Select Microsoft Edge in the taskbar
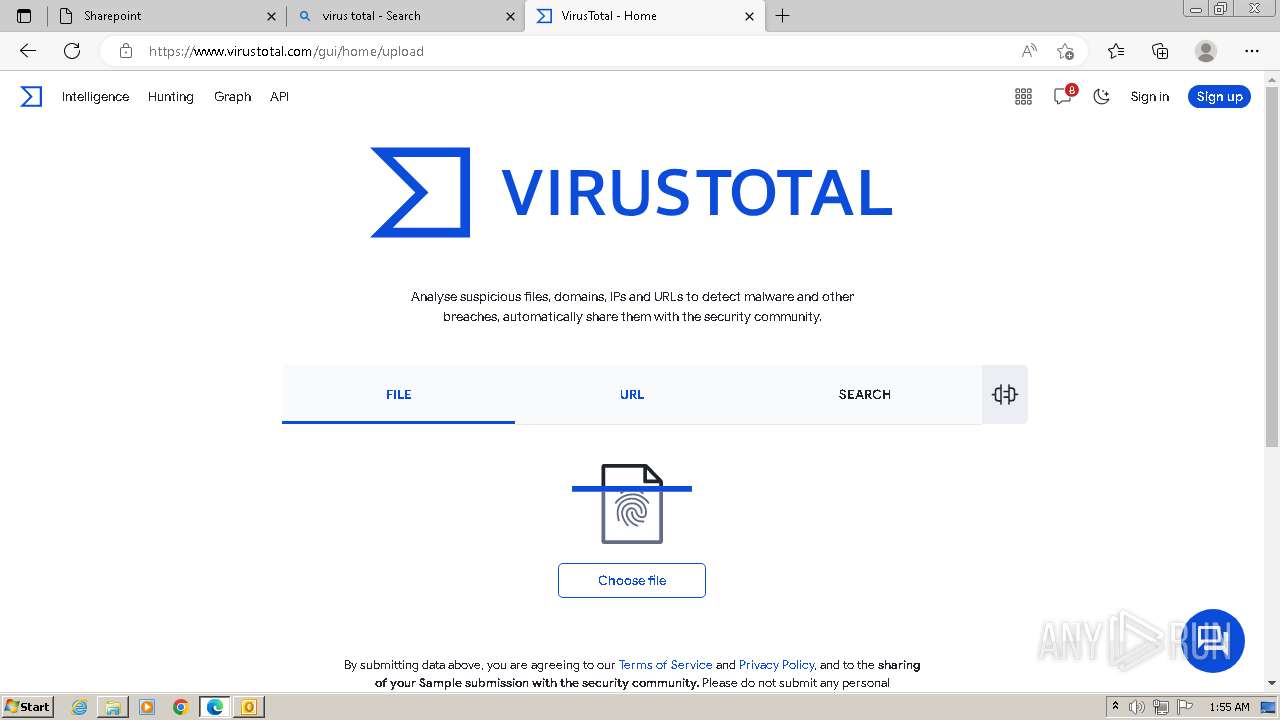The image size is (1280, 720). [215, 707]
